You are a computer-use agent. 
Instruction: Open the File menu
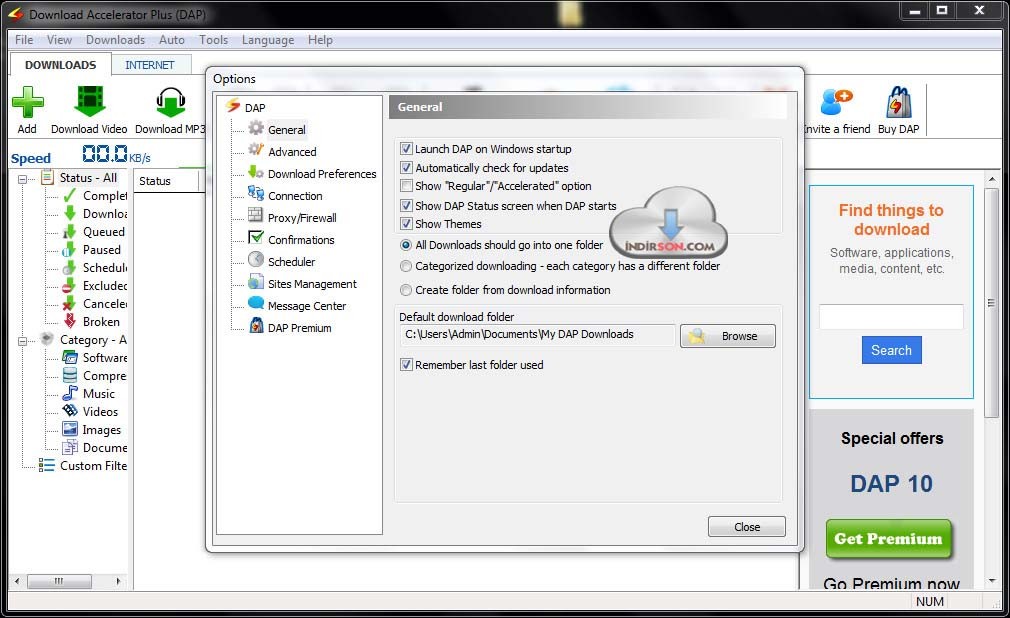pyautogui.click(x=24, y=40)
